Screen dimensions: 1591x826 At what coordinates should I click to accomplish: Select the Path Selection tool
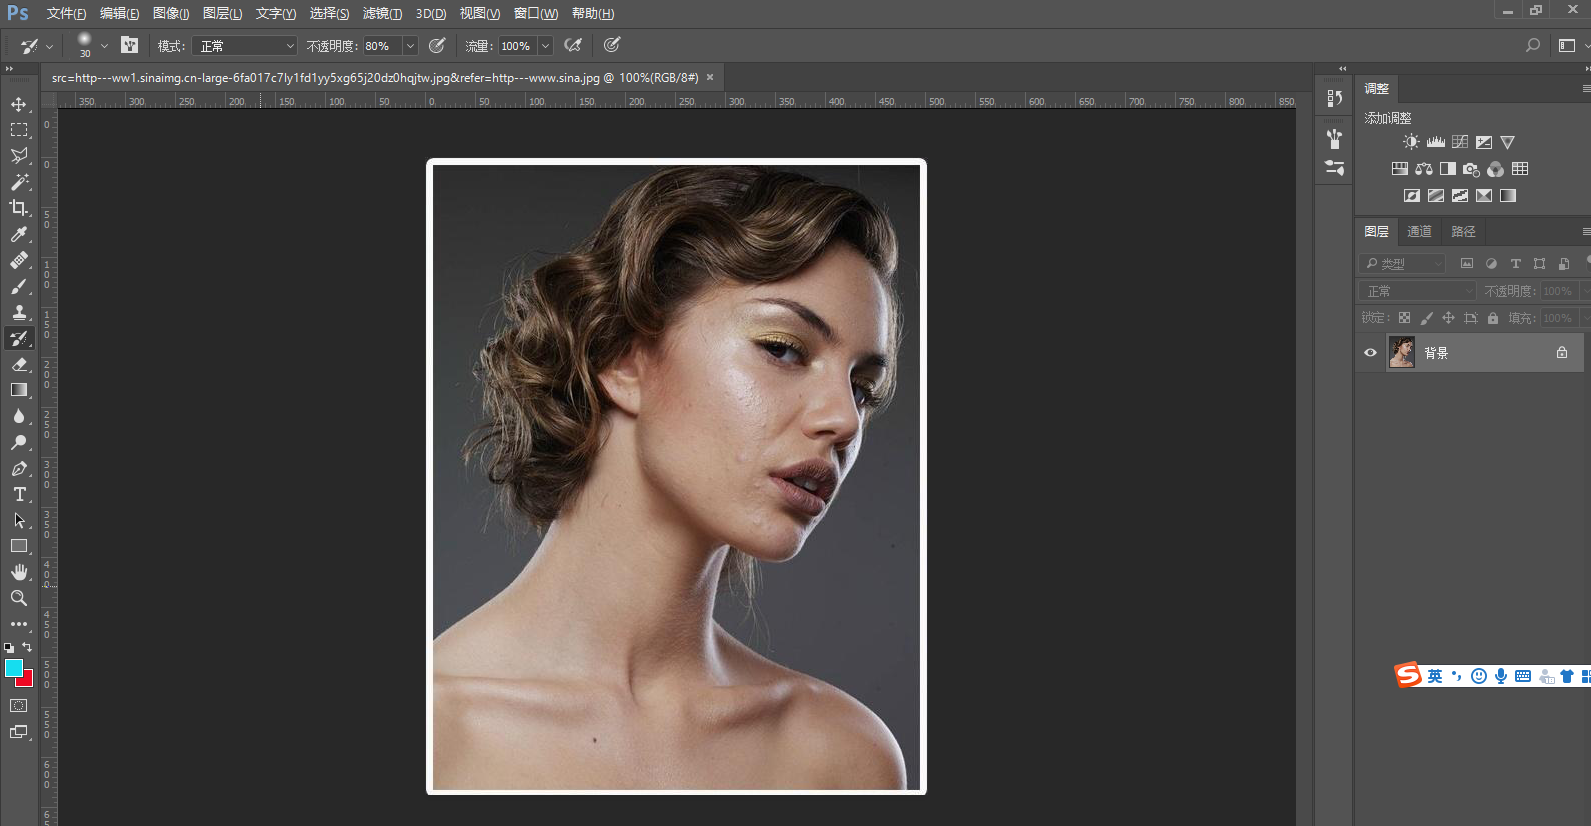click(x=19, y=520)
